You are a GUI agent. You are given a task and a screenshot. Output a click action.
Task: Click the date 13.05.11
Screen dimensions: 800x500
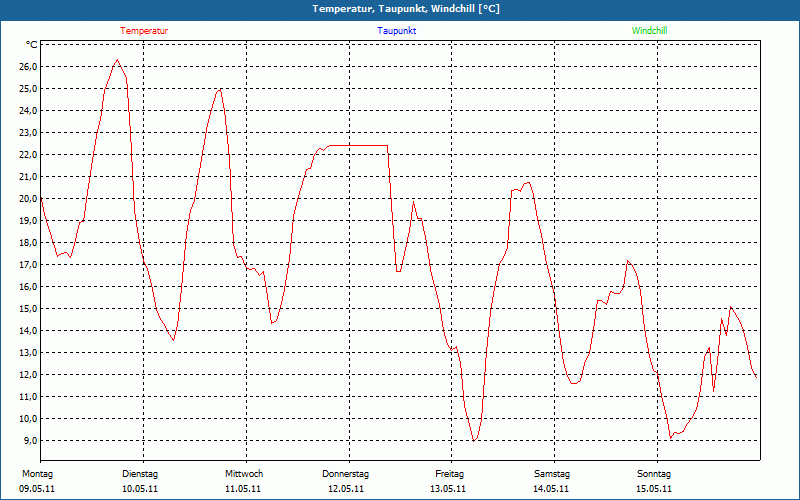point(448,489)
